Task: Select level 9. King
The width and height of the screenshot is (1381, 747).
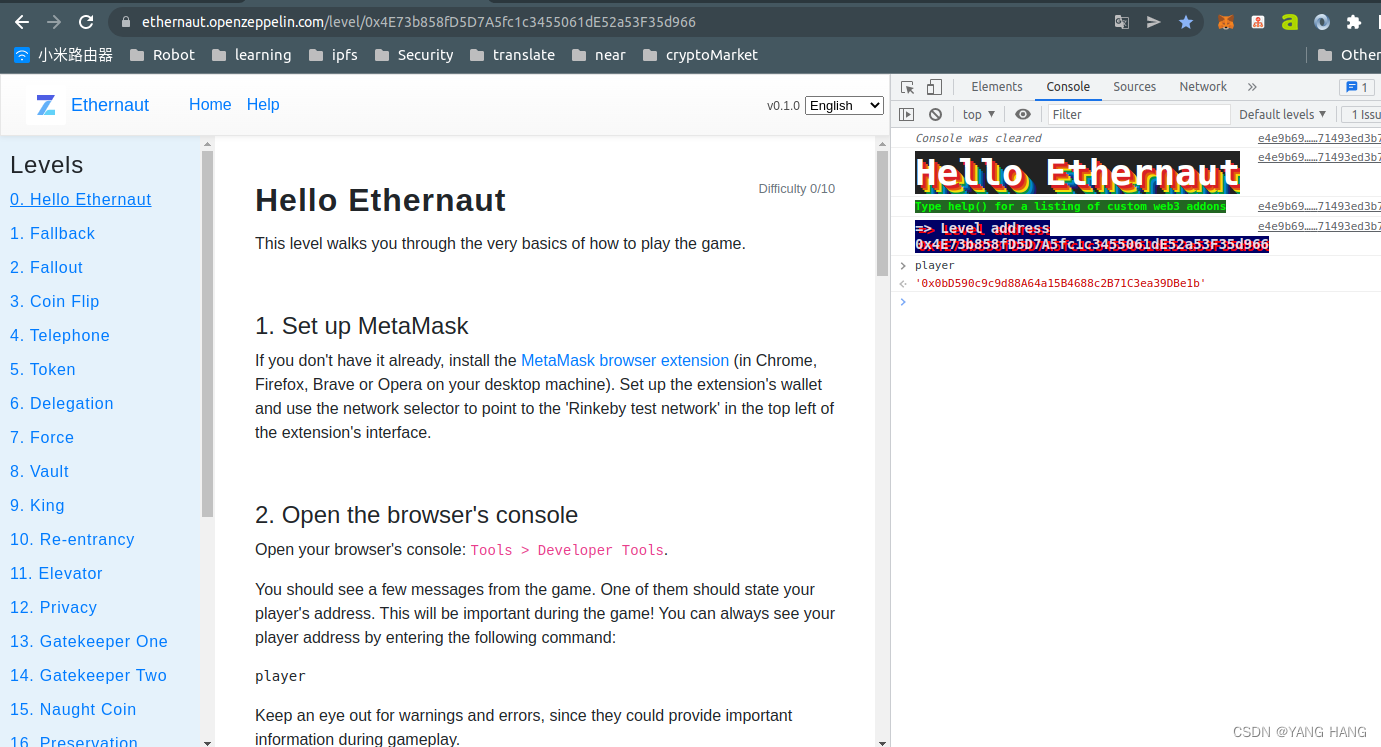Action: (x=38, y=505)
